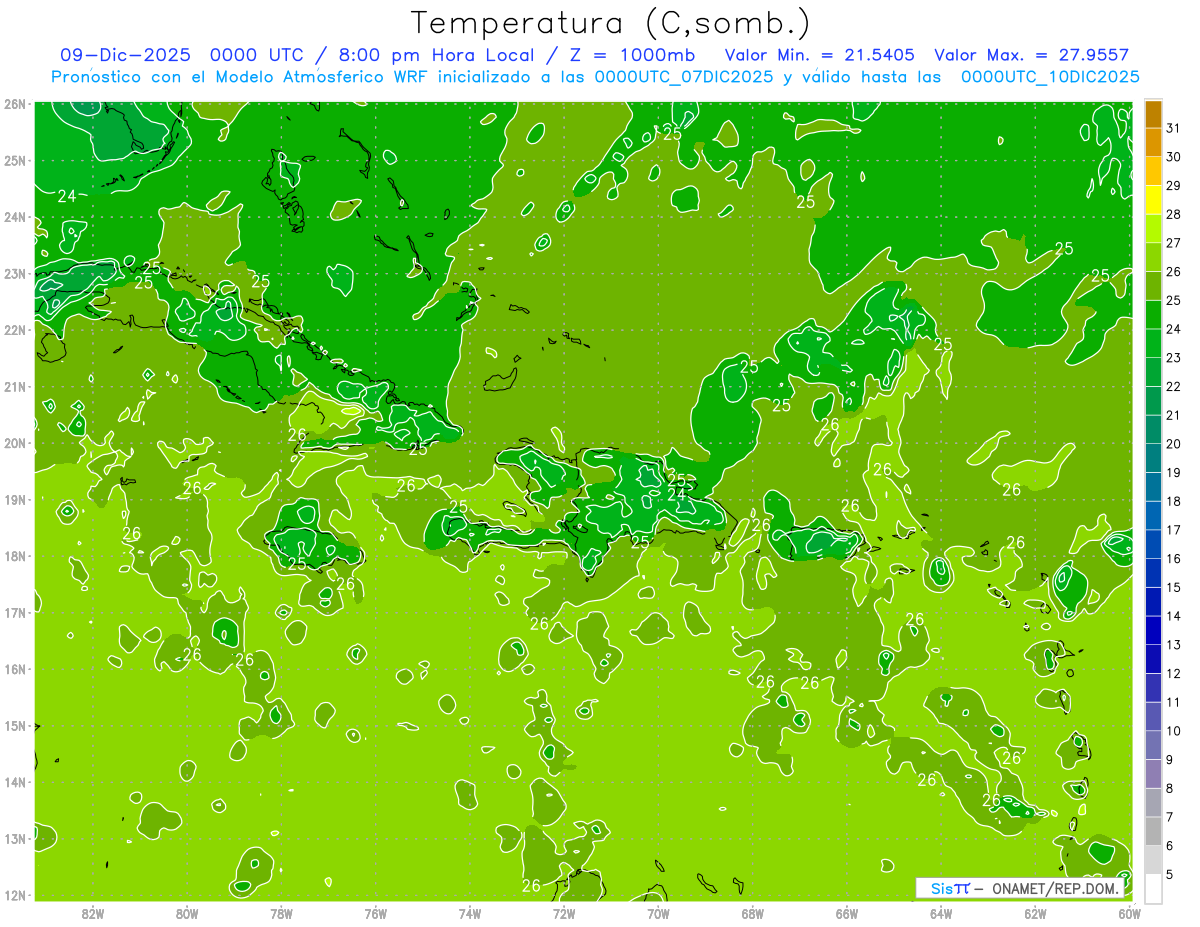Click the "80W" longitude axis label

(x=187, y=913)
